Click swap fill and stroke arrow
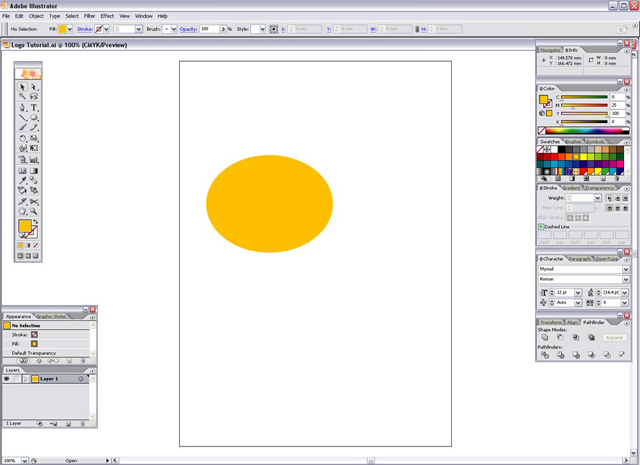This screenshot has width=640, height=465. [x=36, y=222]
